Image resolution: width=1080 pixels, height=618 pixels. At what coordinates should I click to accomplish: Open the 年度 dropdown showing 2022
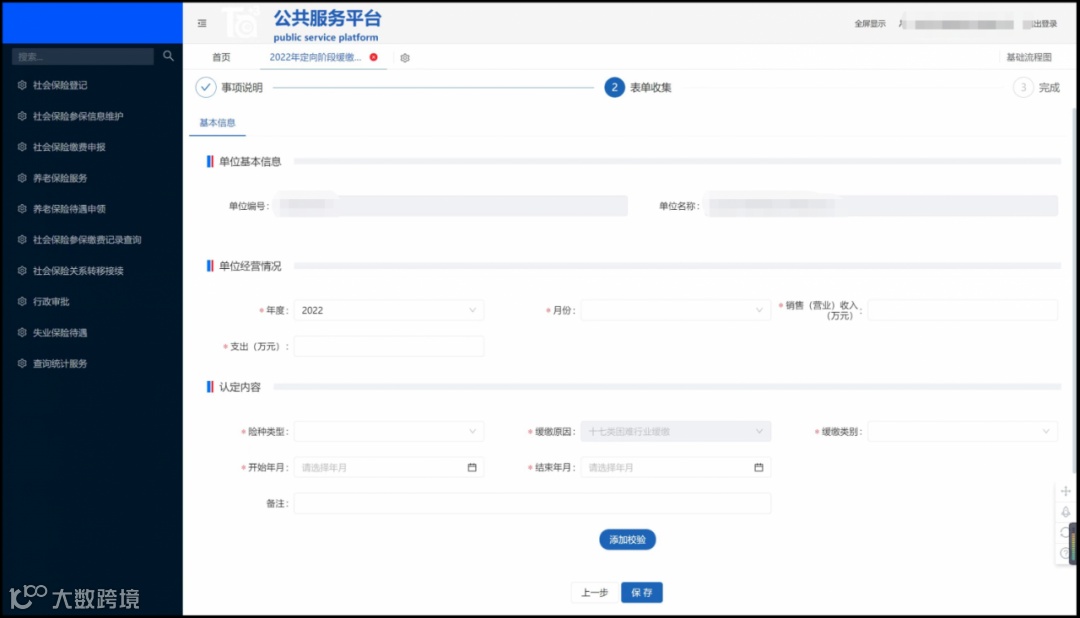[388, 311]
